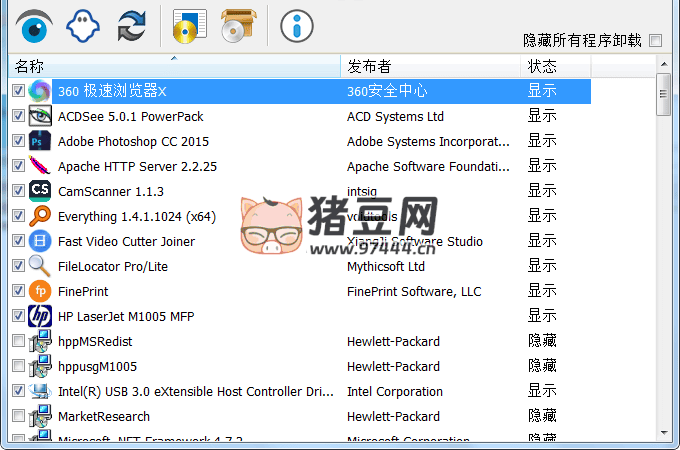Check the hppMSRedist checkbox

coord(18,341)
